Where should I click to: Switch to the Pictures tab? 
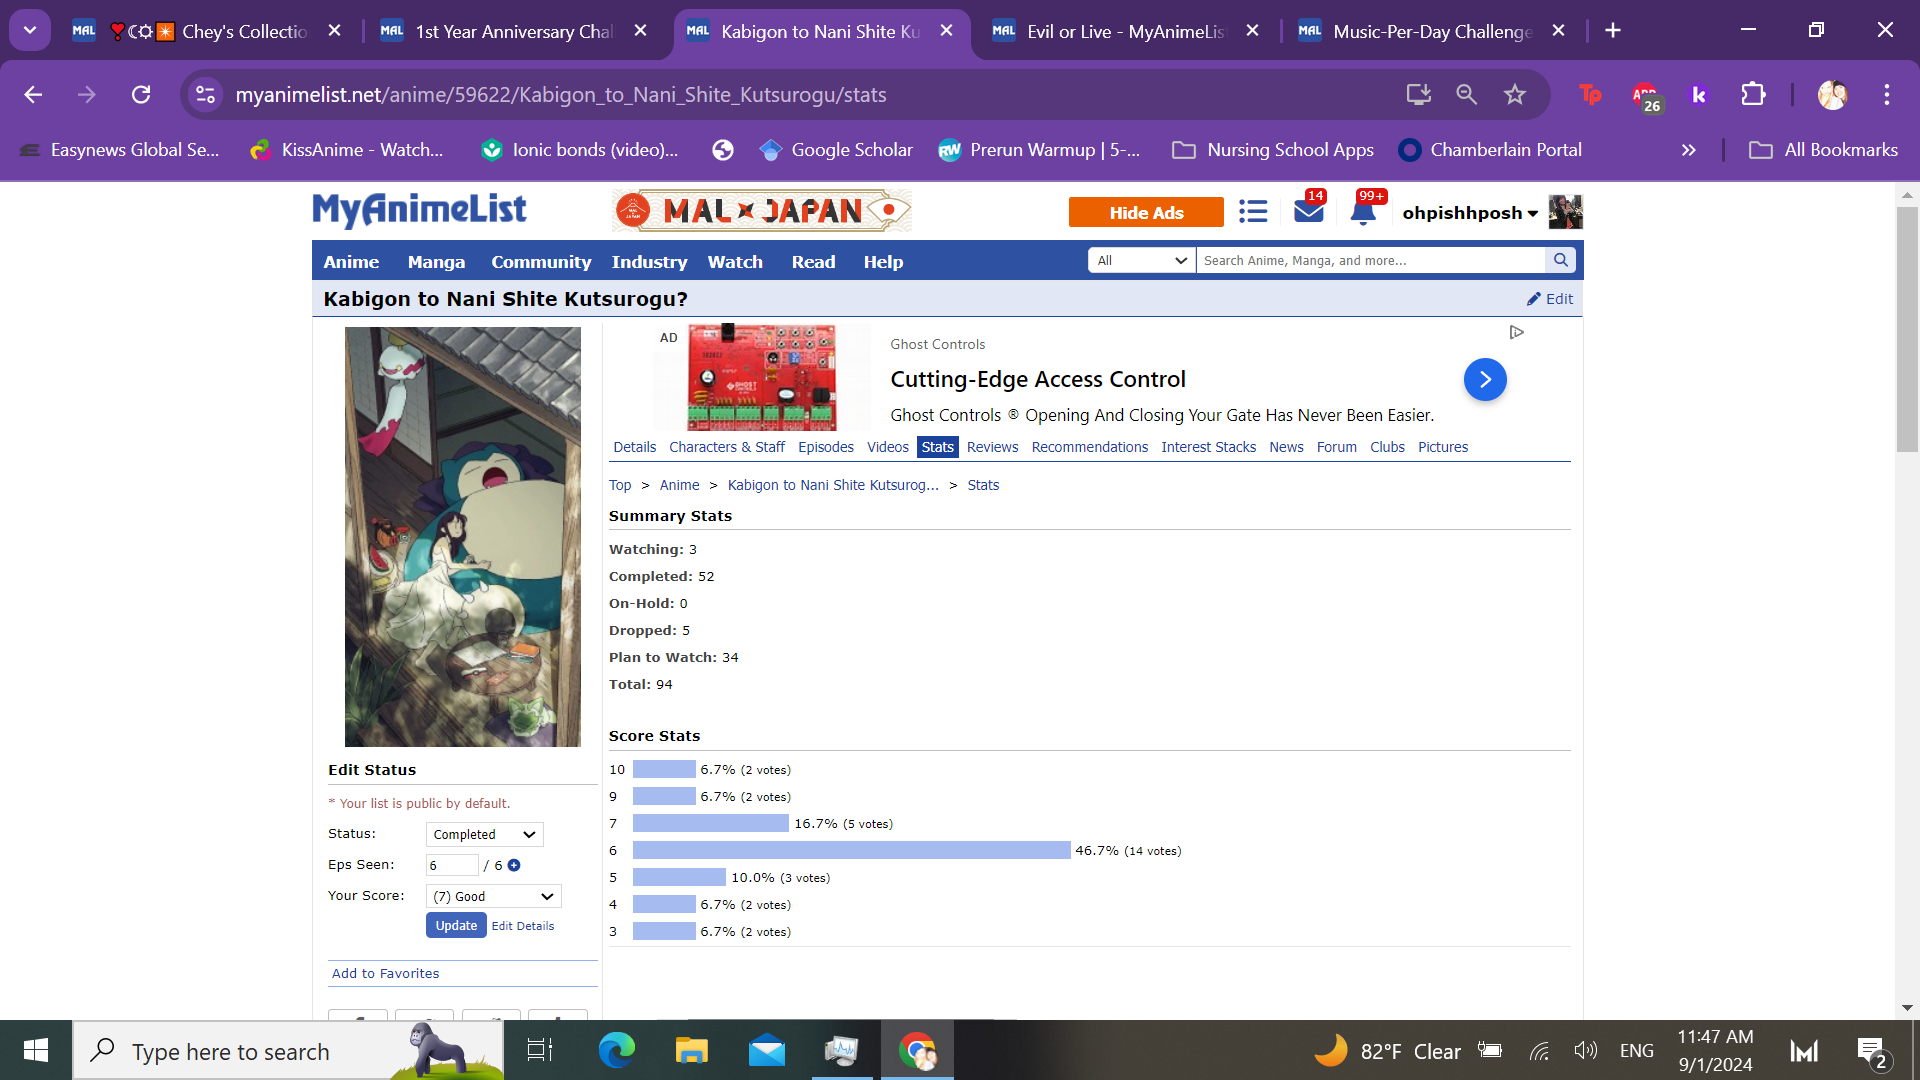tap(1443, 447)
